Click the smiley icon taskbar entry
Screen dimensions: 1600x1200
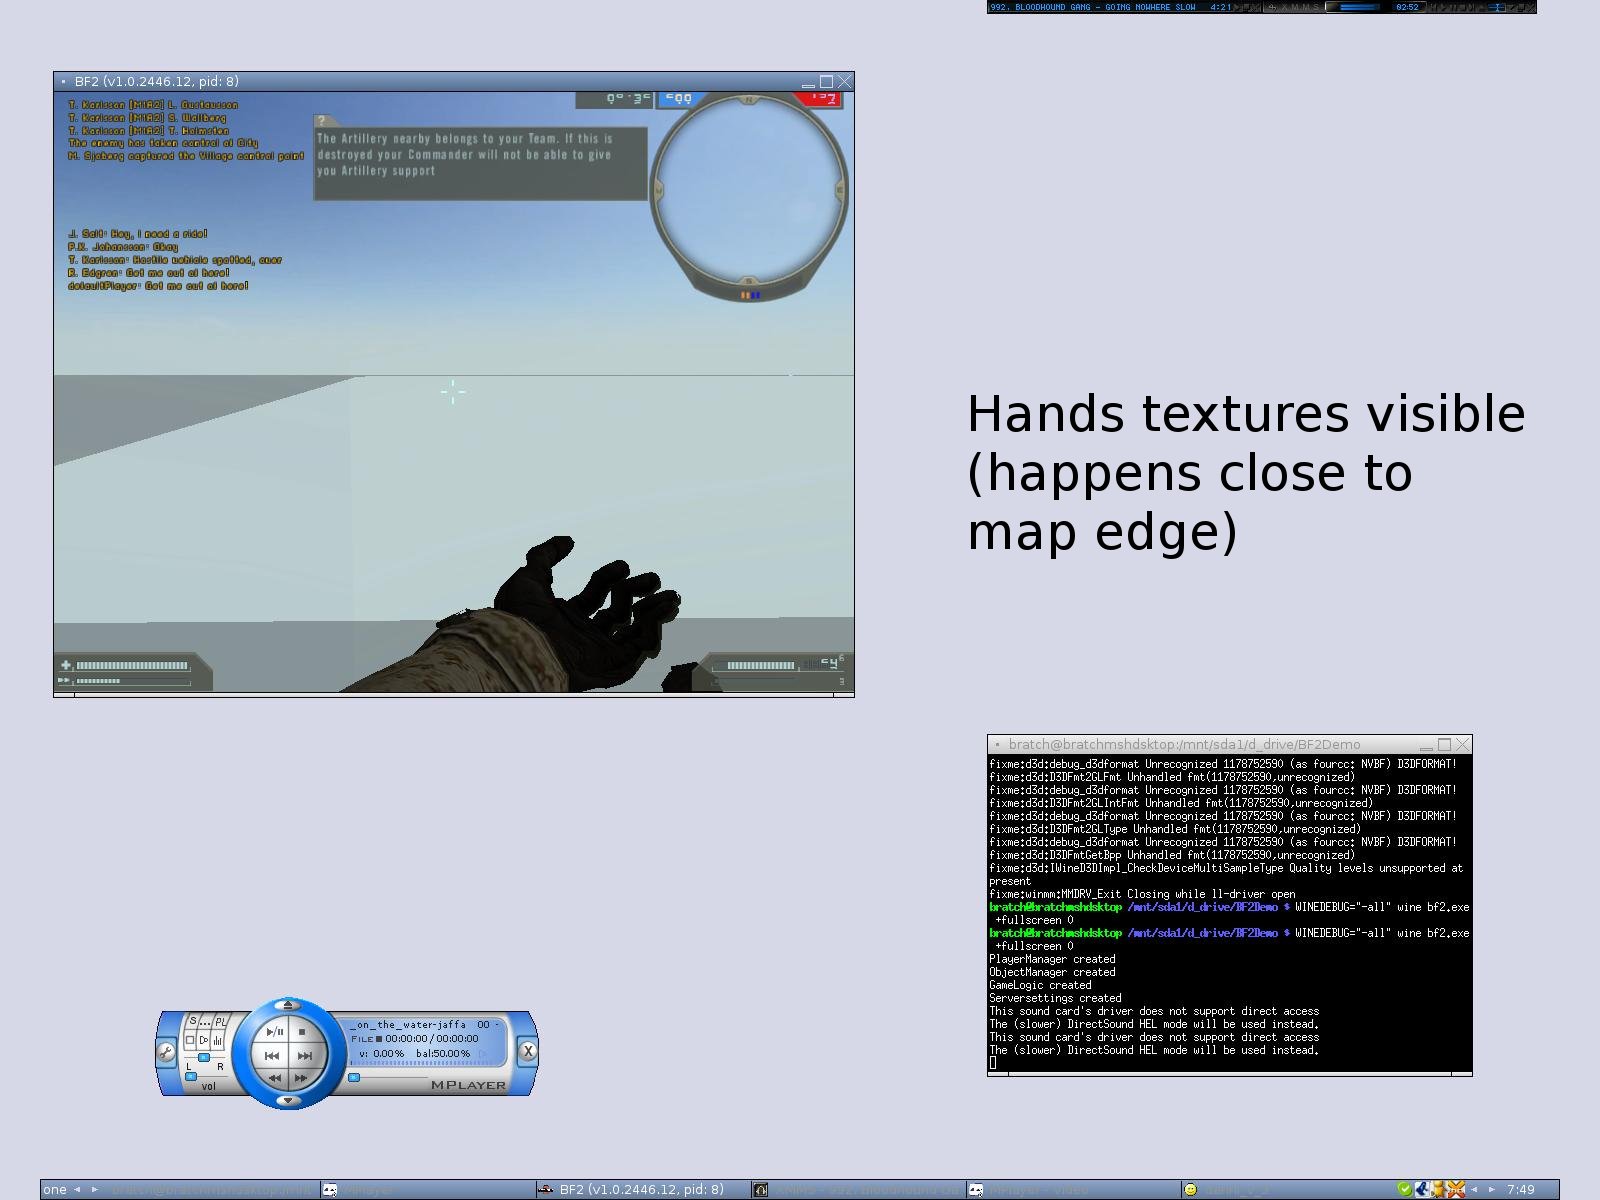[1288, 1189]
